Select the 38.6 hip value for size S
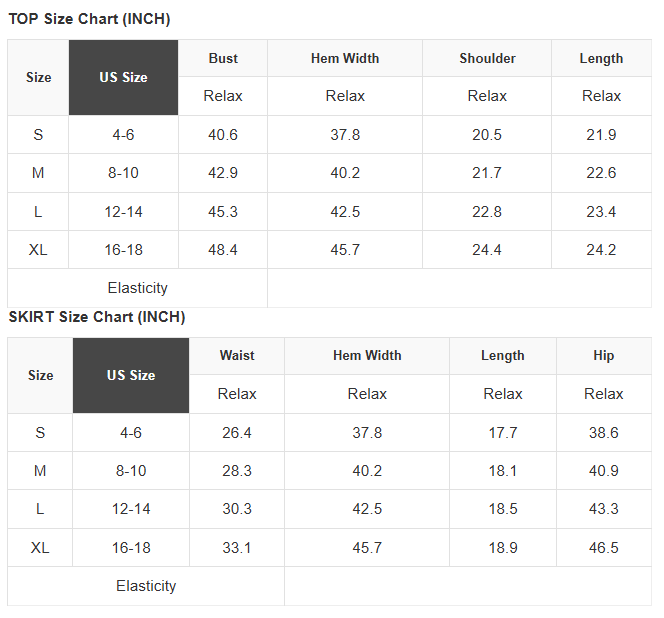 [603, 433]
